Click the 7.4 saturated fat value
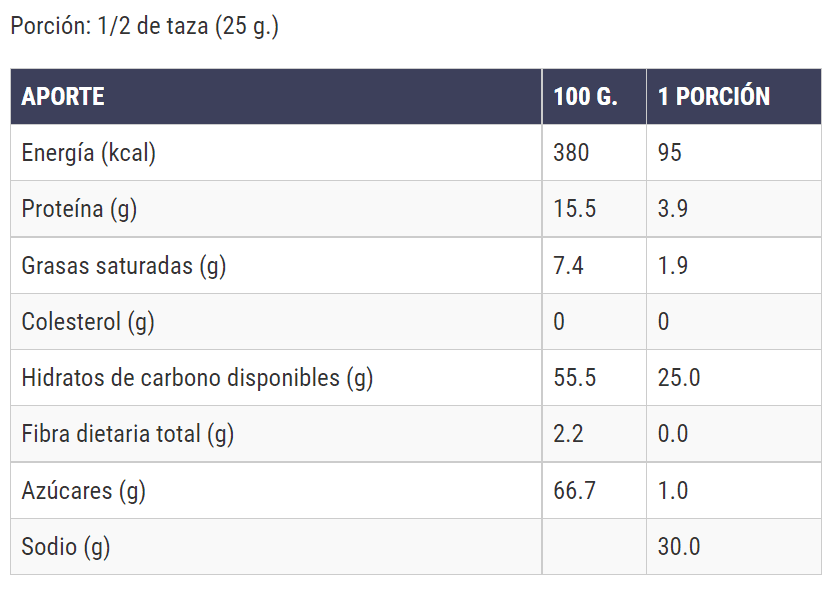Screen dimensions: 835x593 point(568,266)
